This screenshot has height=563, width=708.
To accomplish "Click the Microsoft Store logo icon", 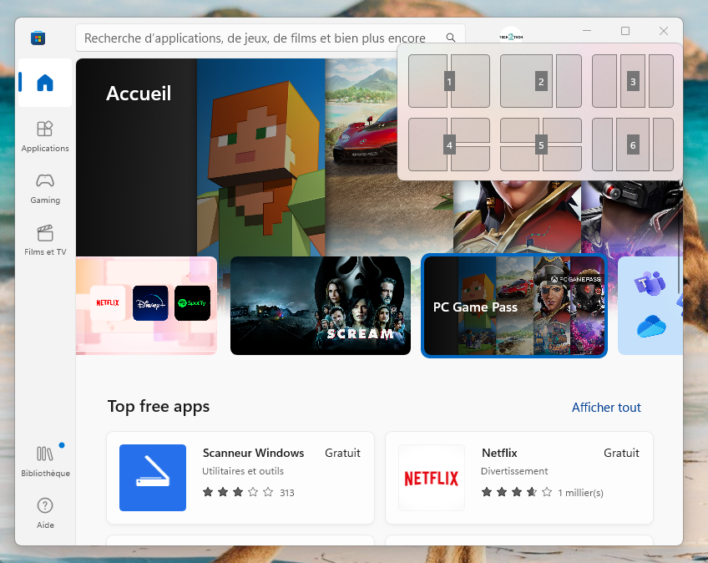I will point(38,38).
